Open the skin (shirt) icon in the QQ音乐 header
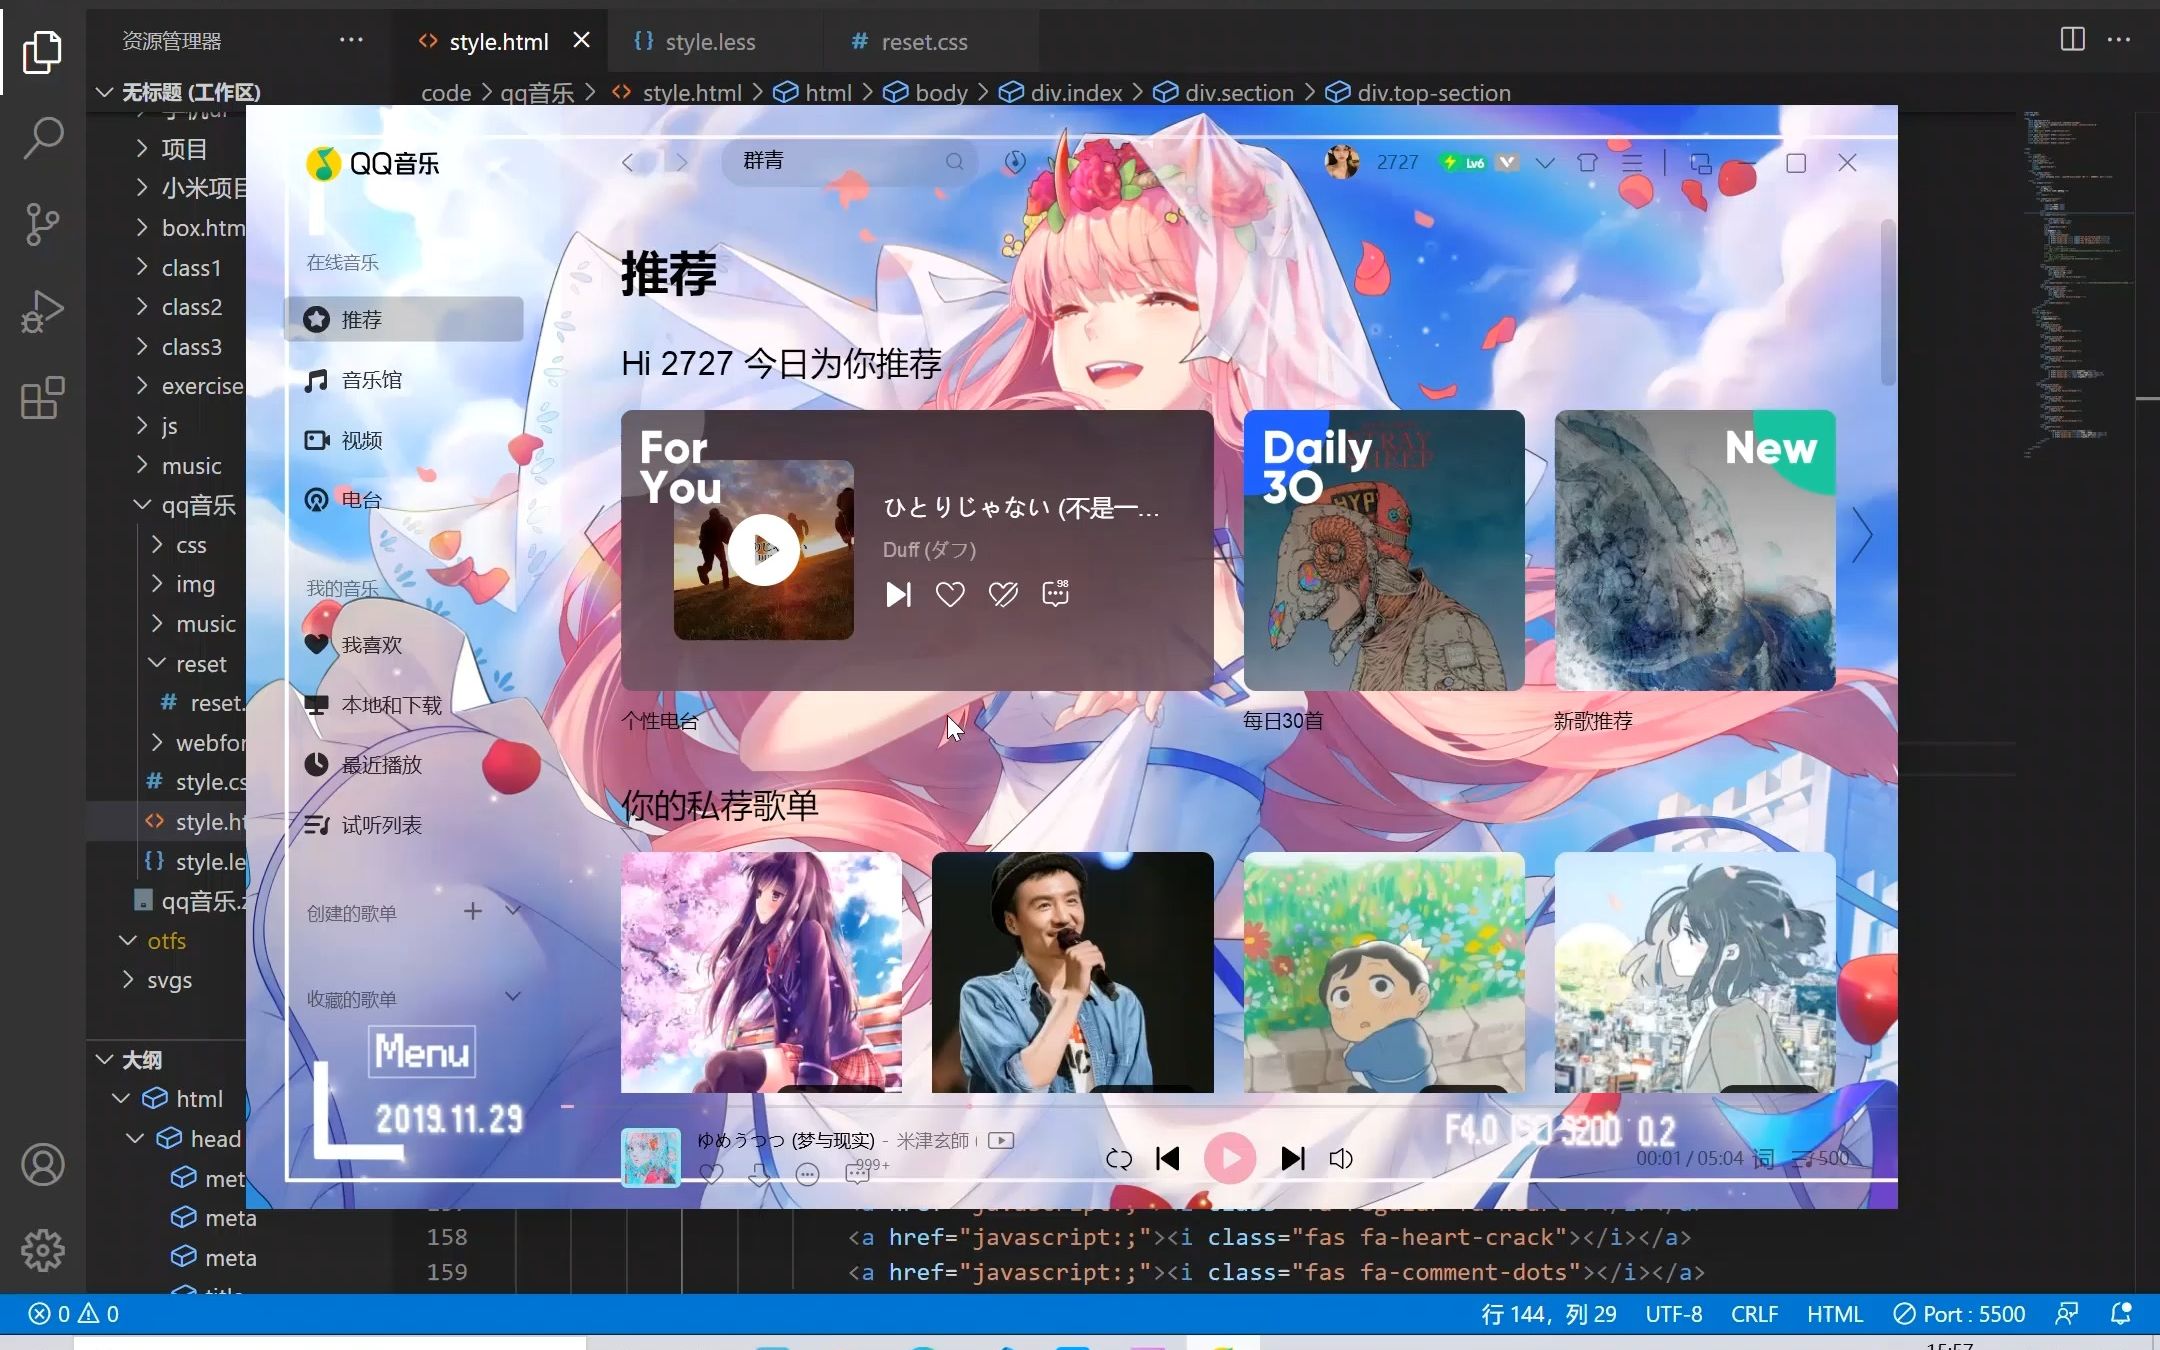2160x1350 pixels. click(x=1587, y=162)
